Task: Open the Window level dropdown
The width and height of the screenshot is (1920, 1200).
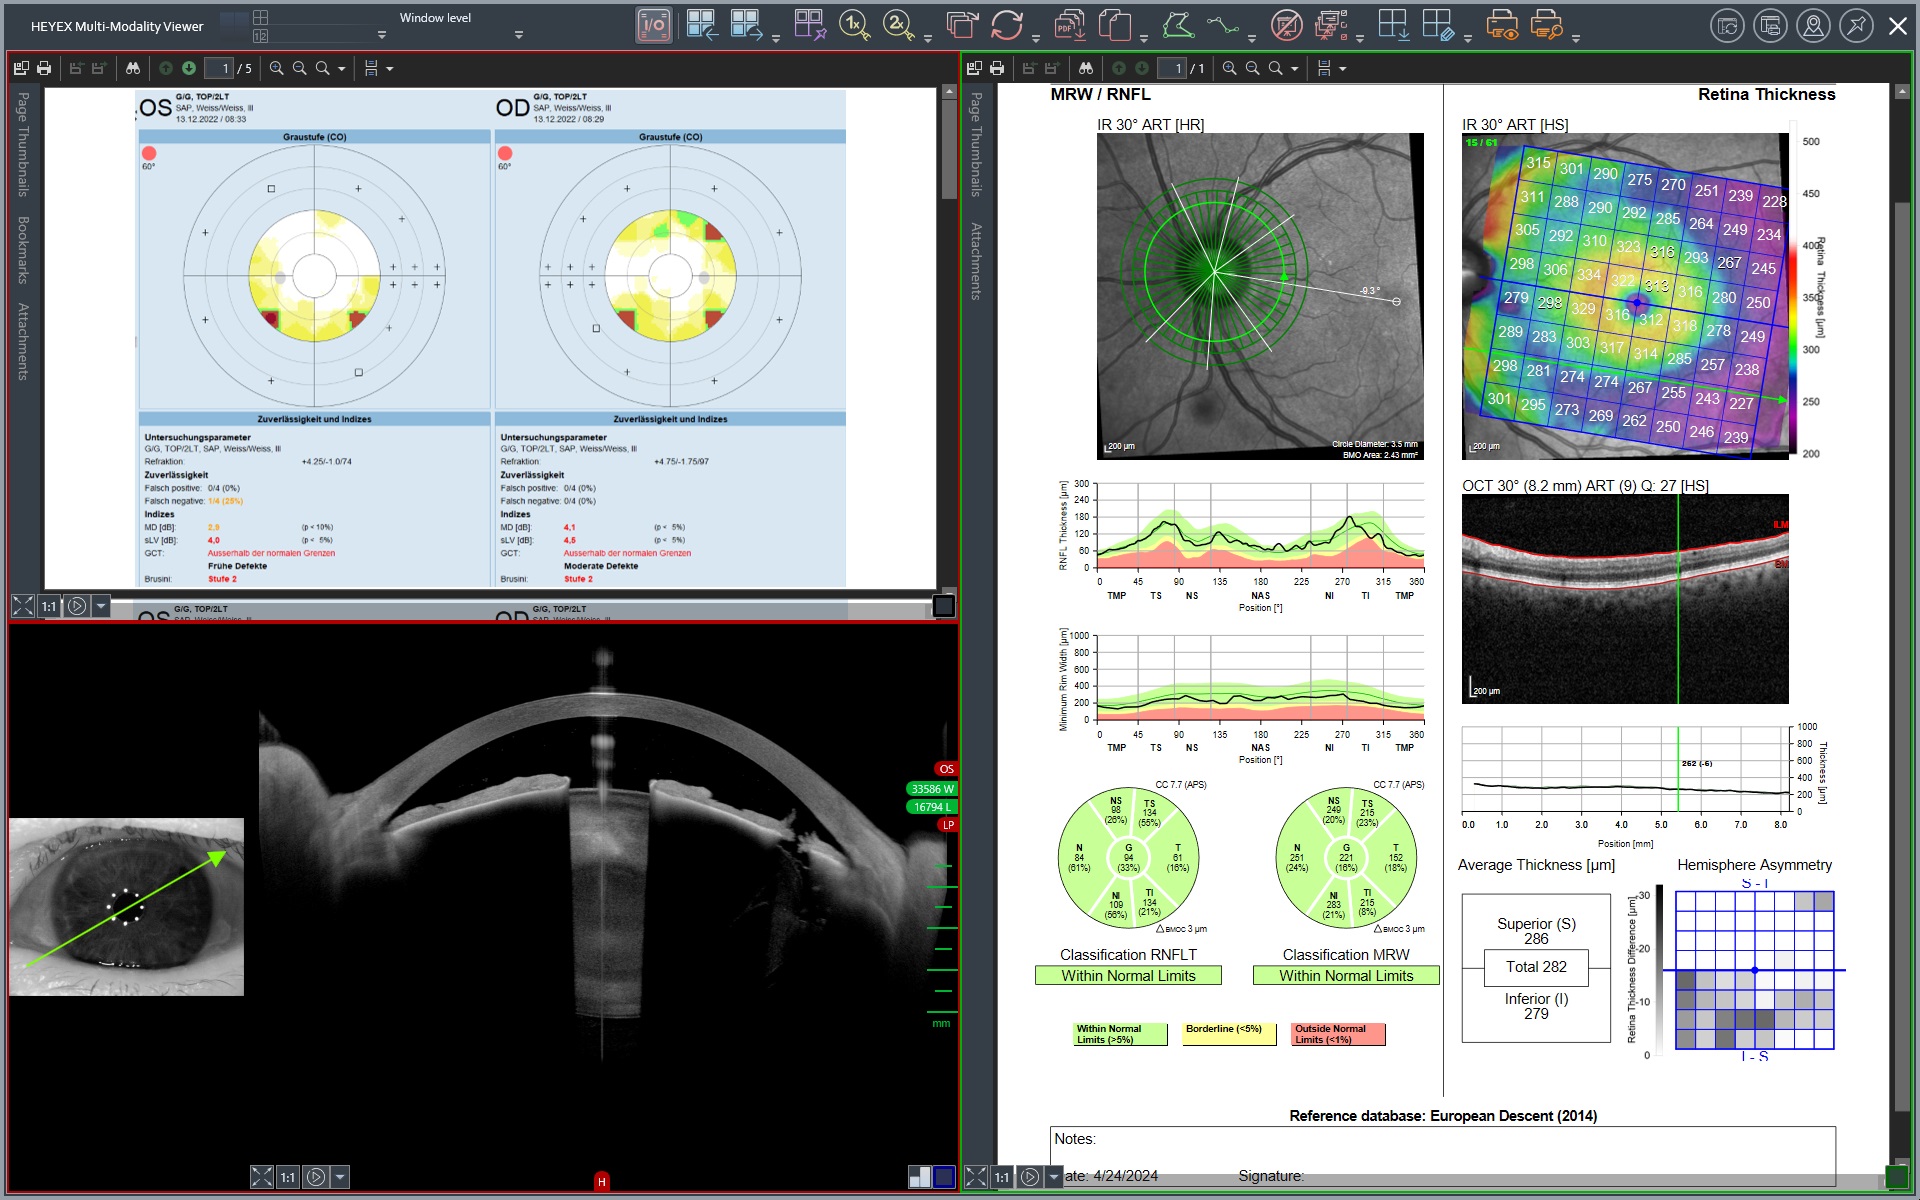Action: (x=518, y=35)
